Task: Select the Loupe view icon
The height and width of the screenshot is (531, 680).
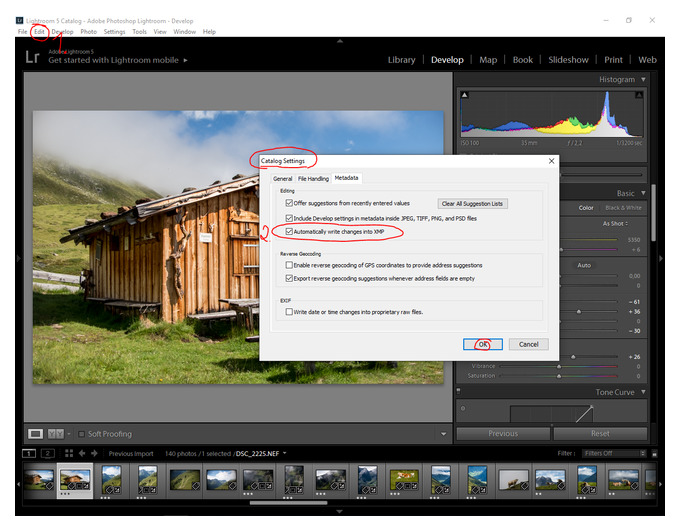Action: coord(36,434)
